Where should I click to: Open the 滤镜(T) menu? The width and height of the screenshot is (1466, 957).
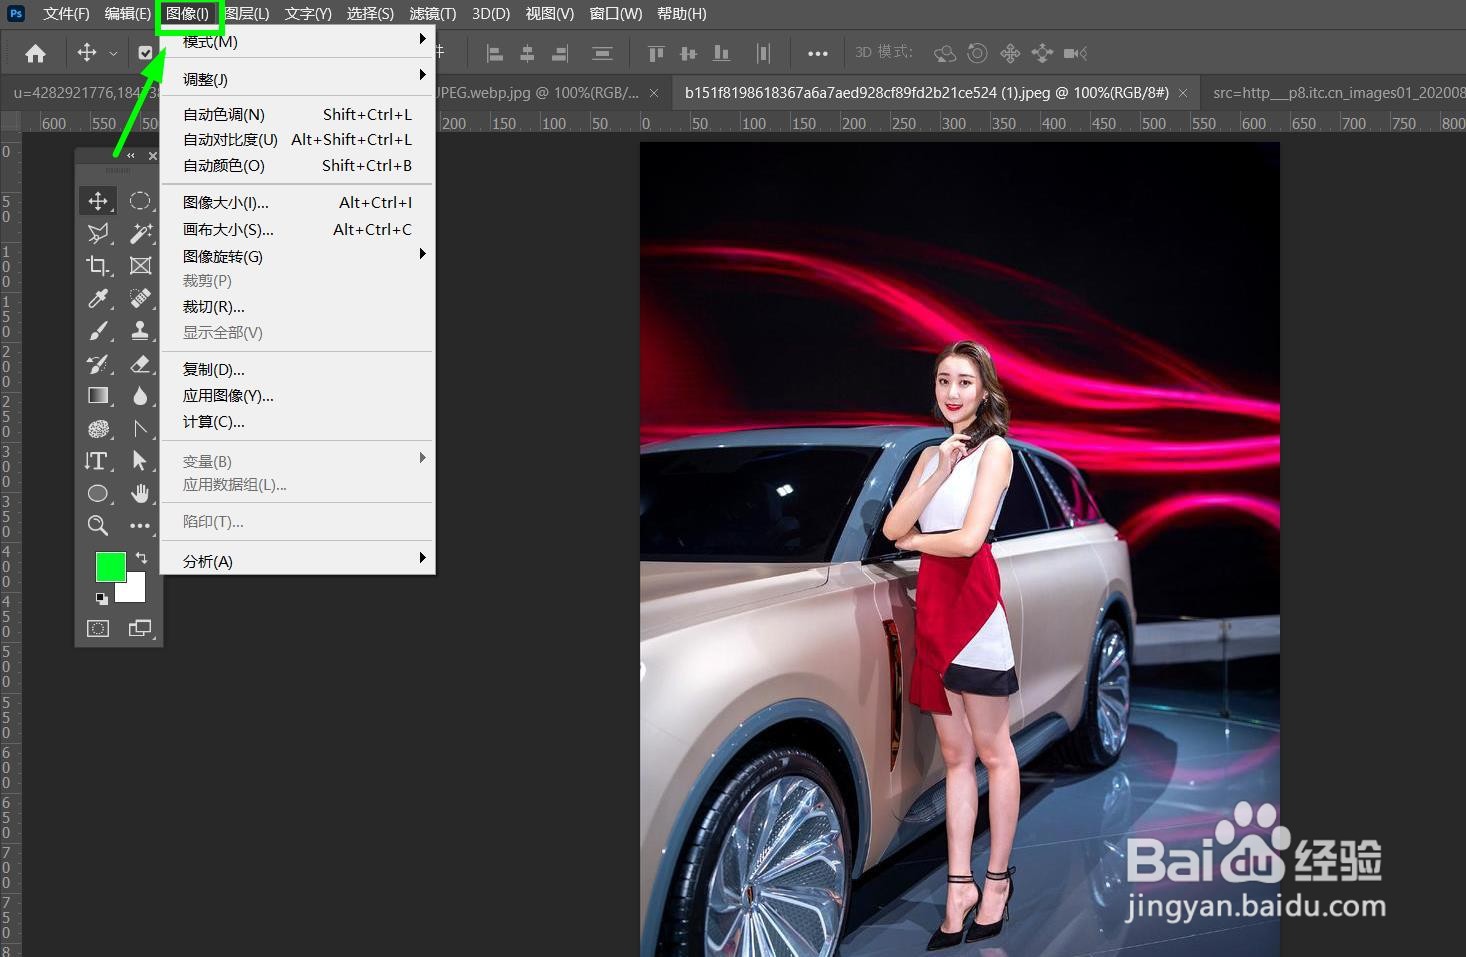coord(433,13)
